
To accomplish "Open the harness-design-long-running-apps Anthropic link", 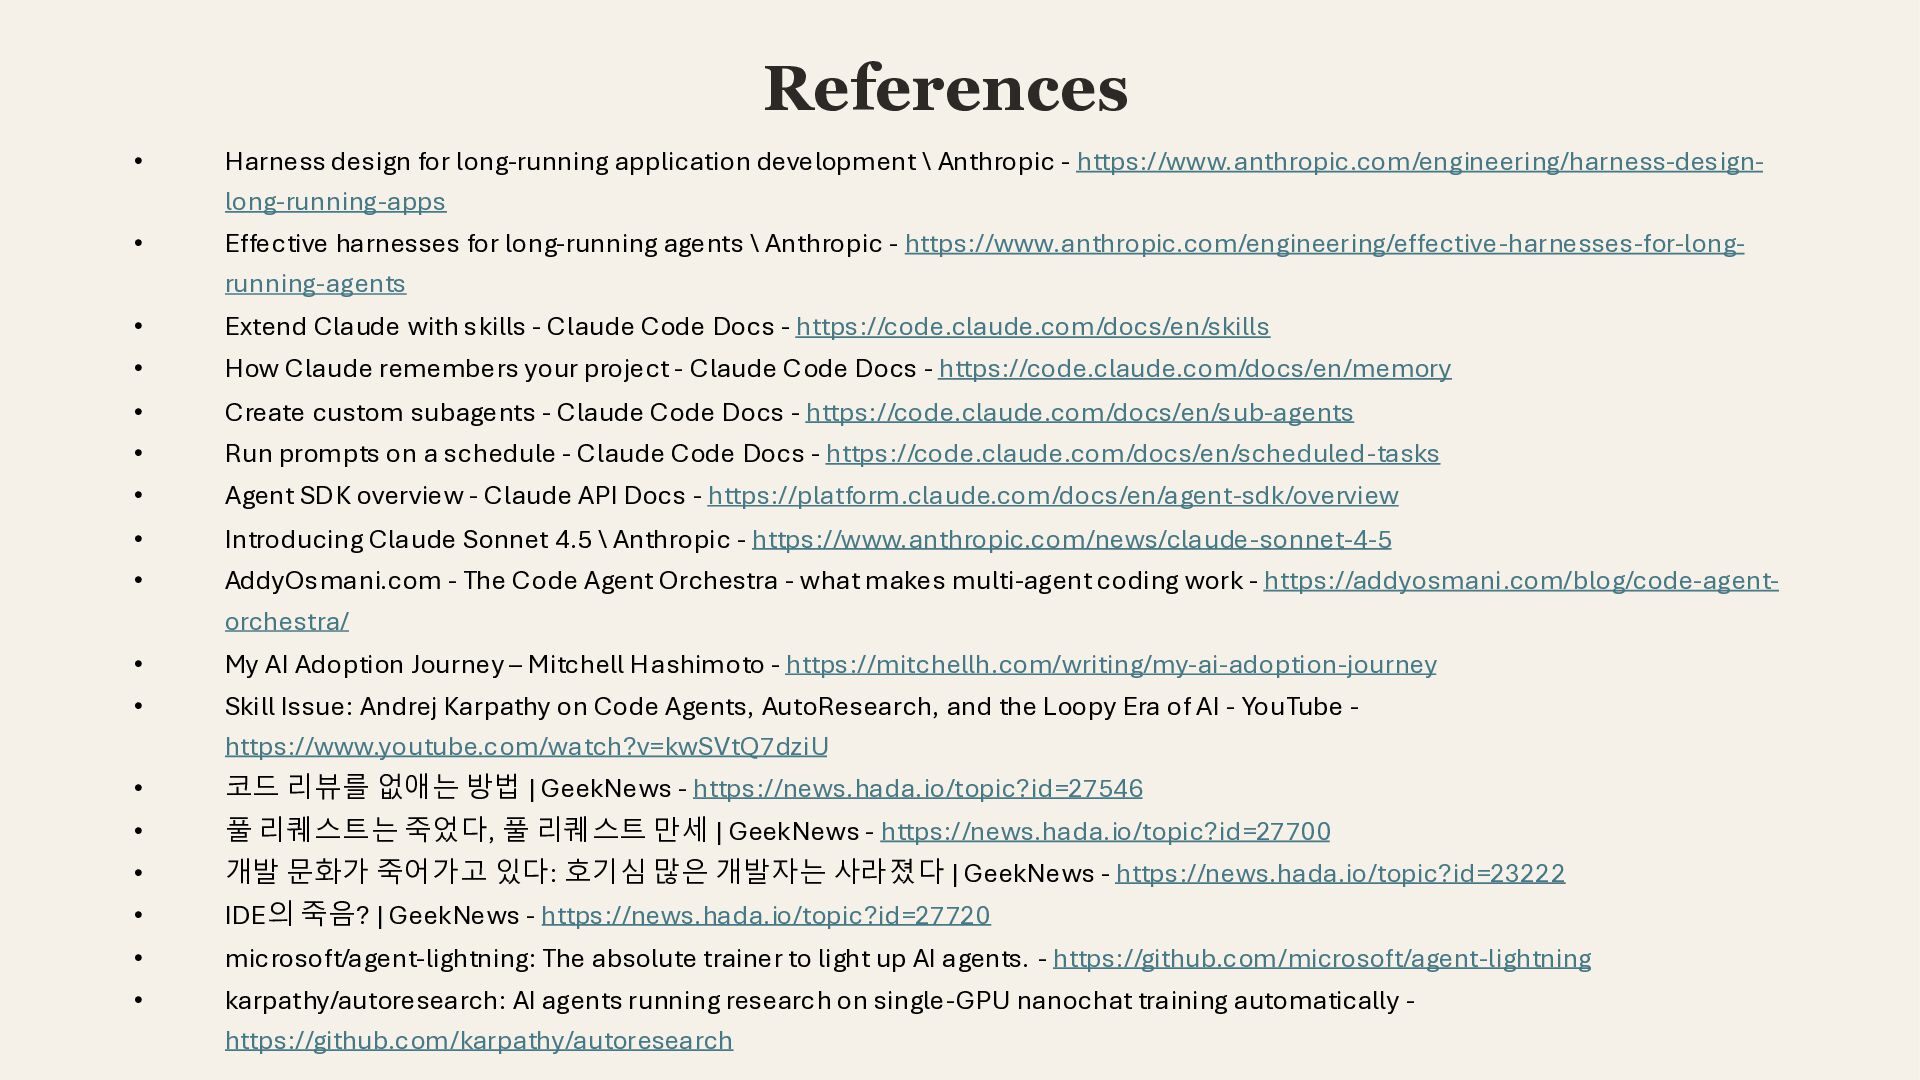I will pos(1419,162).
